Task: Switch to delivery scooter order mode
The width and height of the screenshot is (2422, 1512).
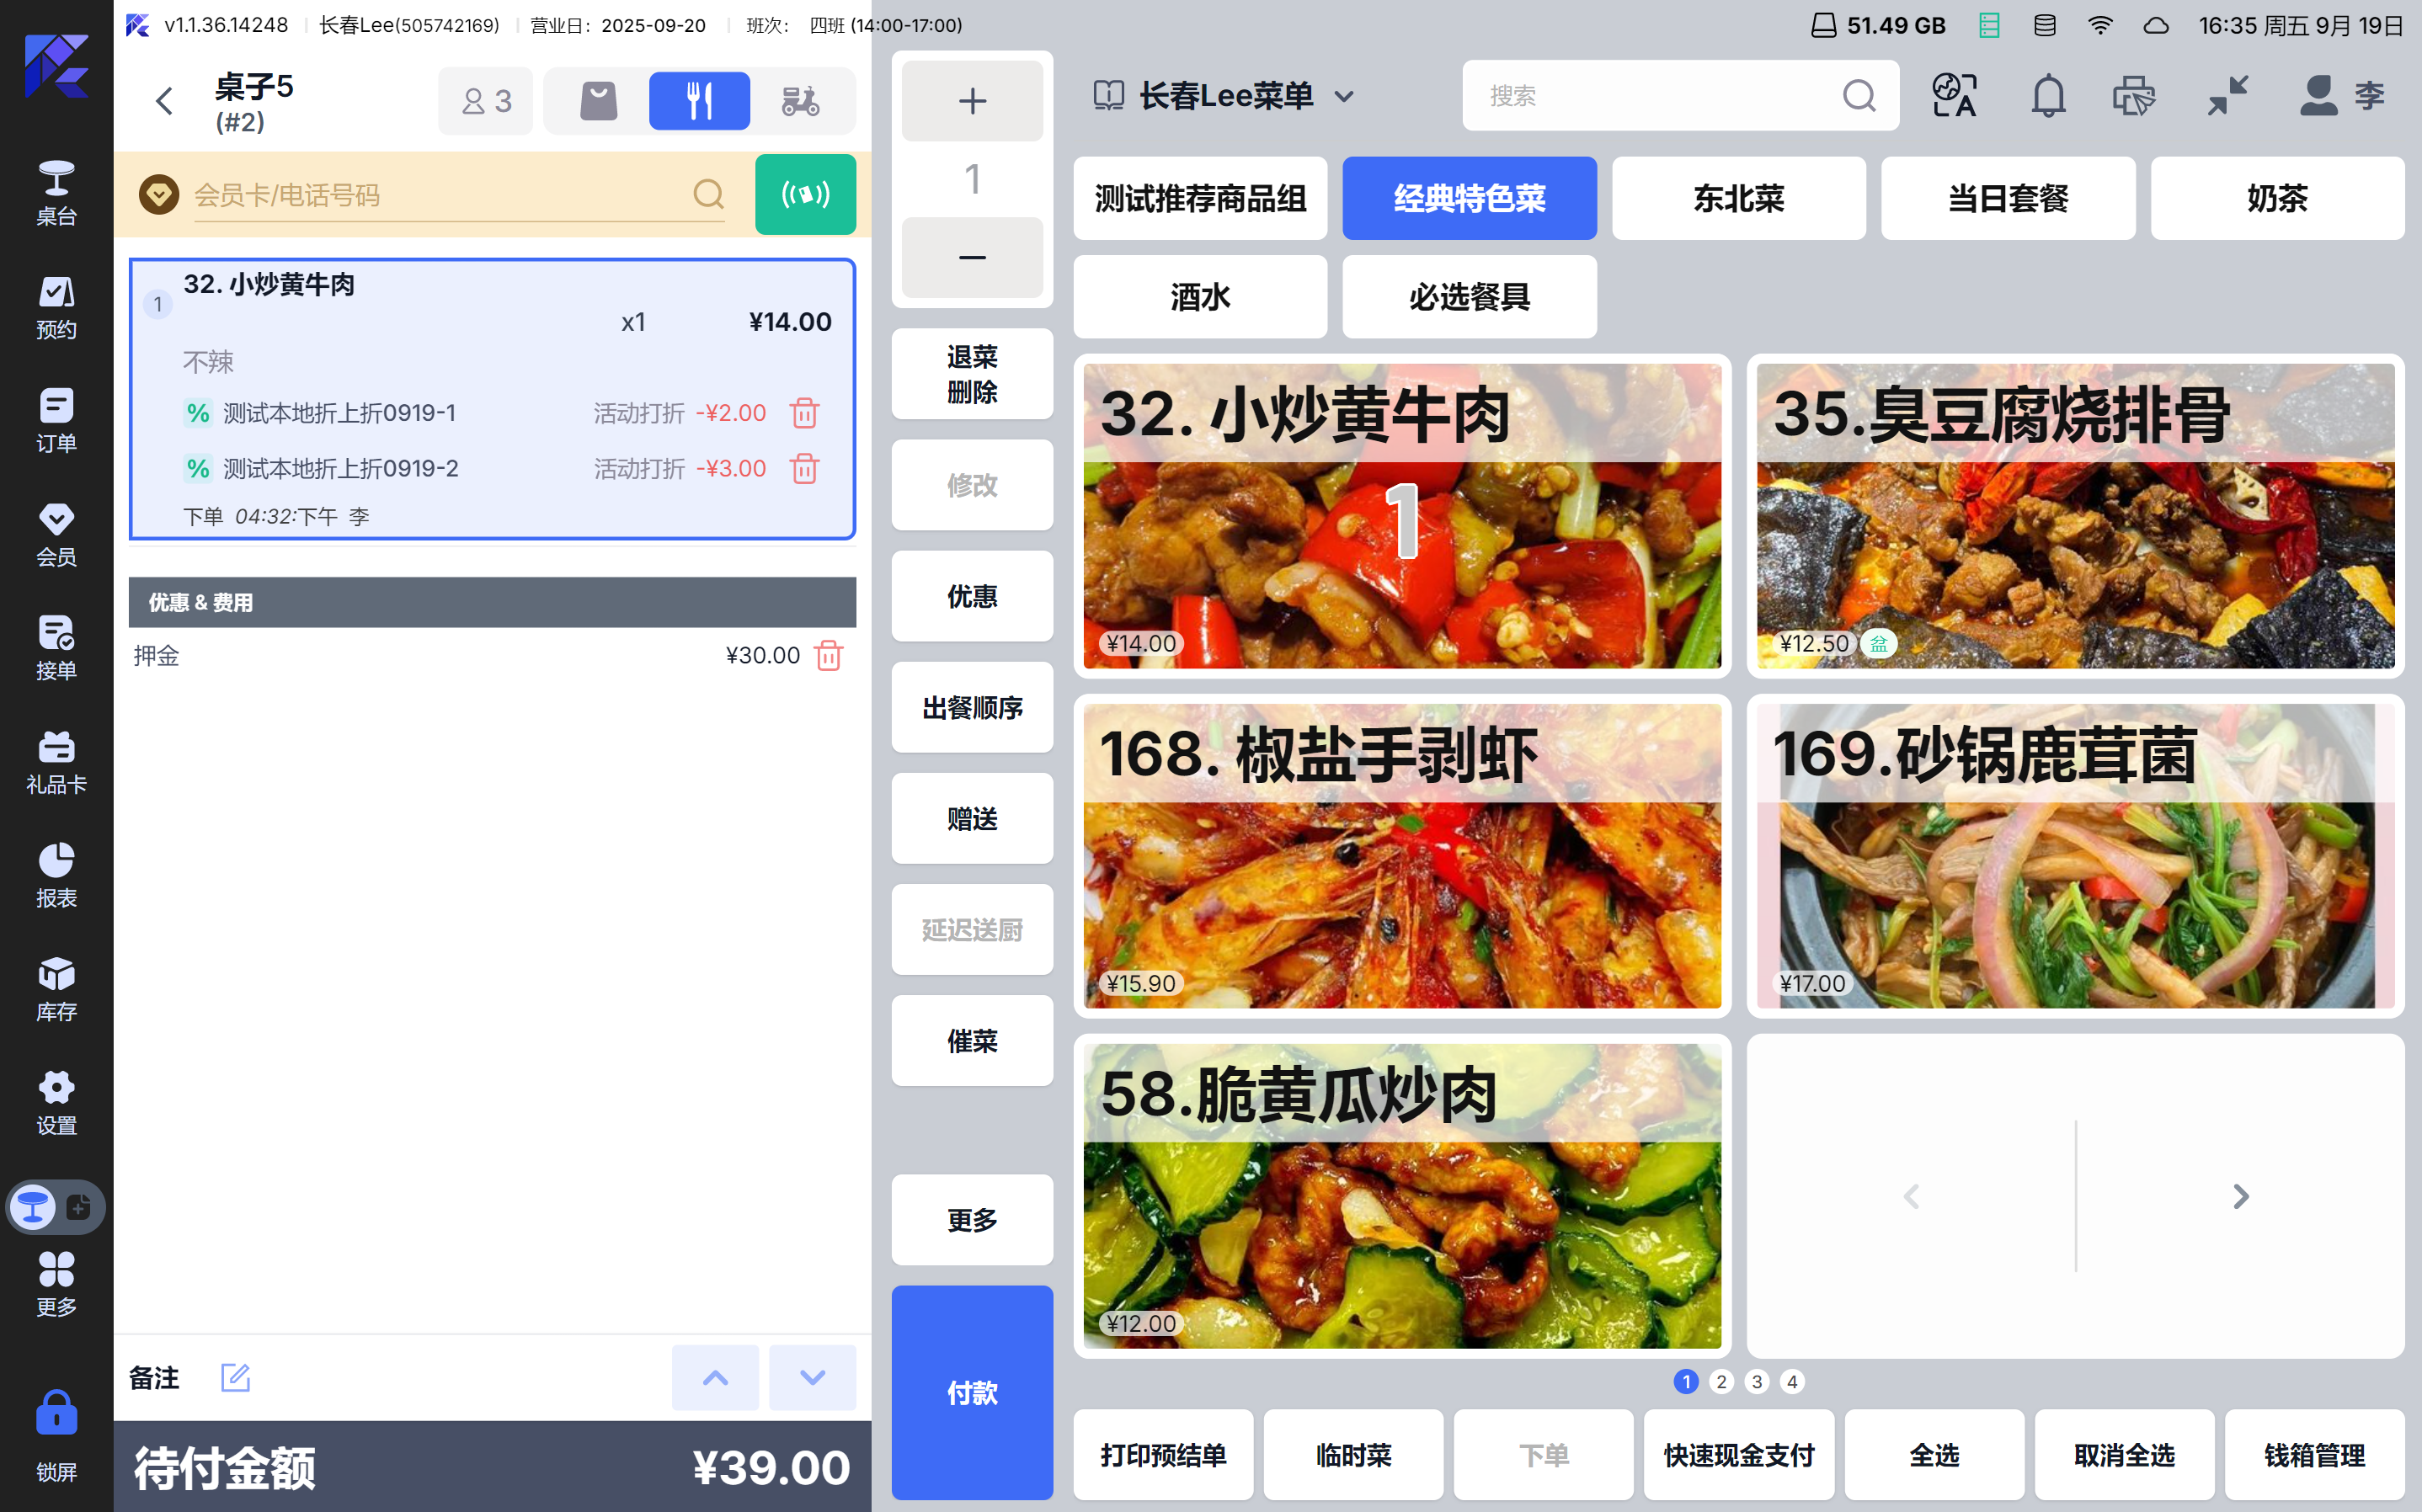Action: [x=800, y=101]
